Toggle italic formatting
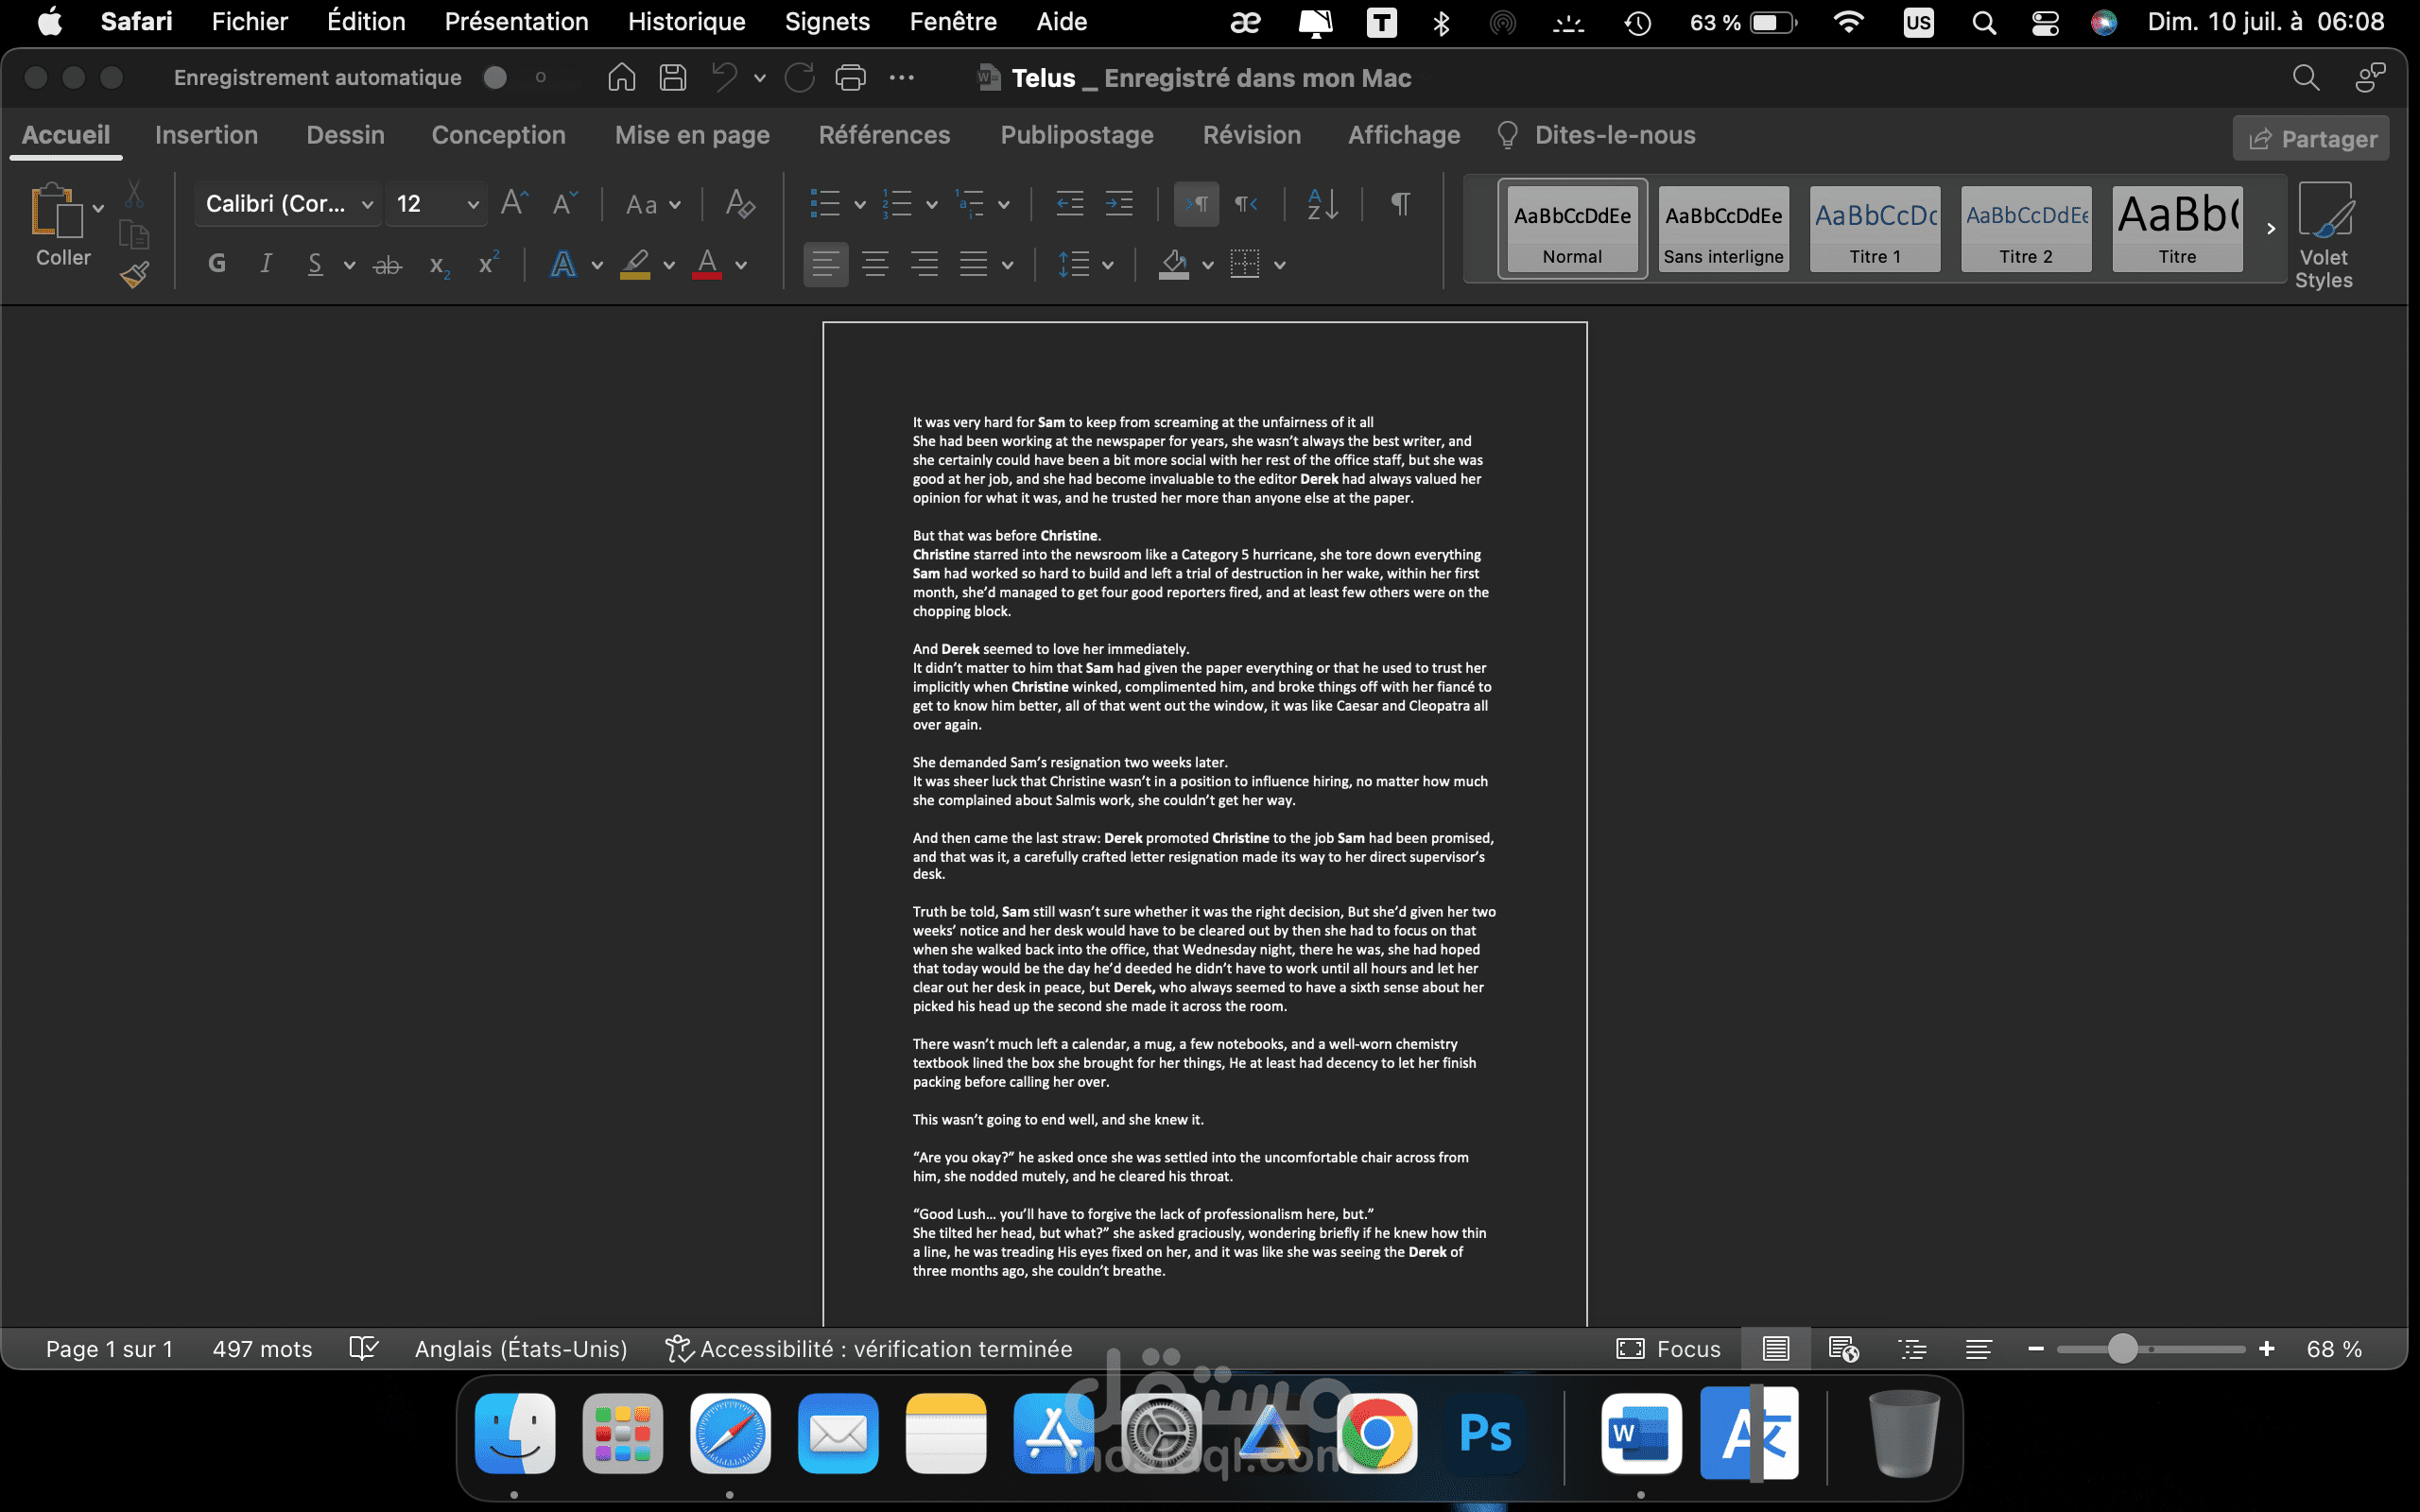Screen dimensions: 2420x1512 pyautogui.click(x=265, y=264)
